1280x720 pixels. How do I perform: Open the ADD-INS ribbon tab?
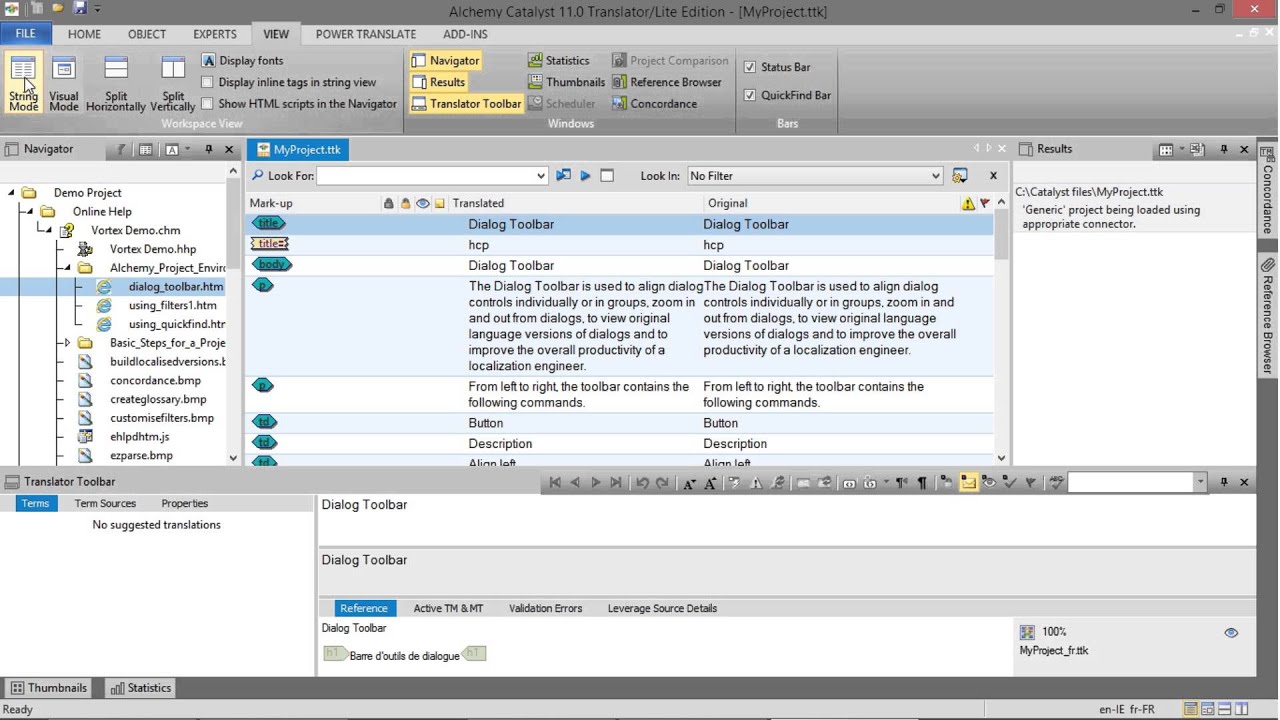465,34
